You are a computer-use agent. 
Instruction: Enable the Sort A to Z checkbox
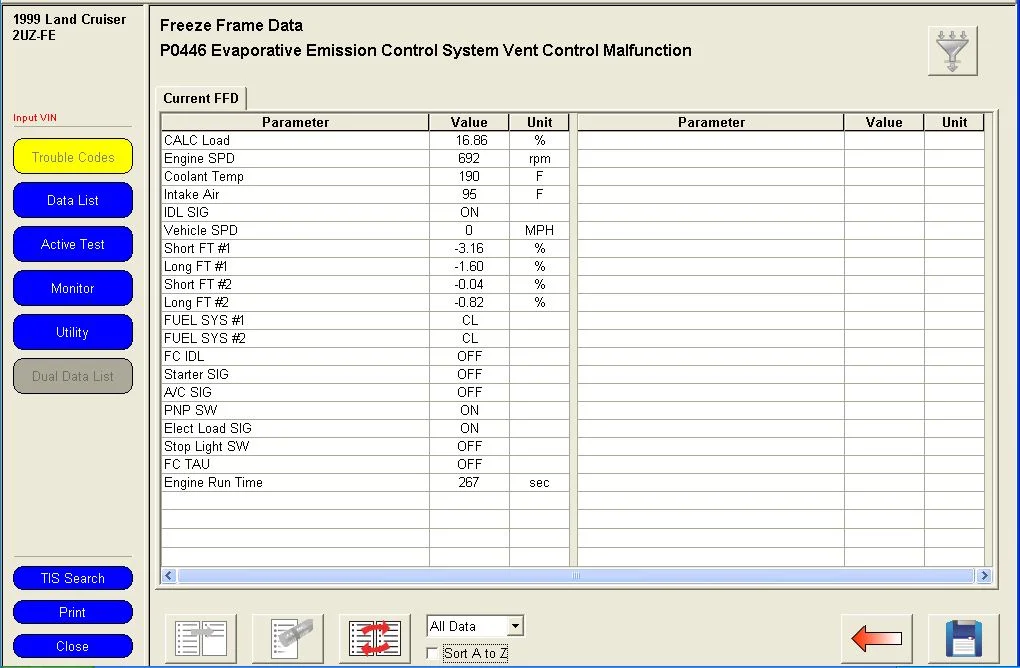point(432,653)
